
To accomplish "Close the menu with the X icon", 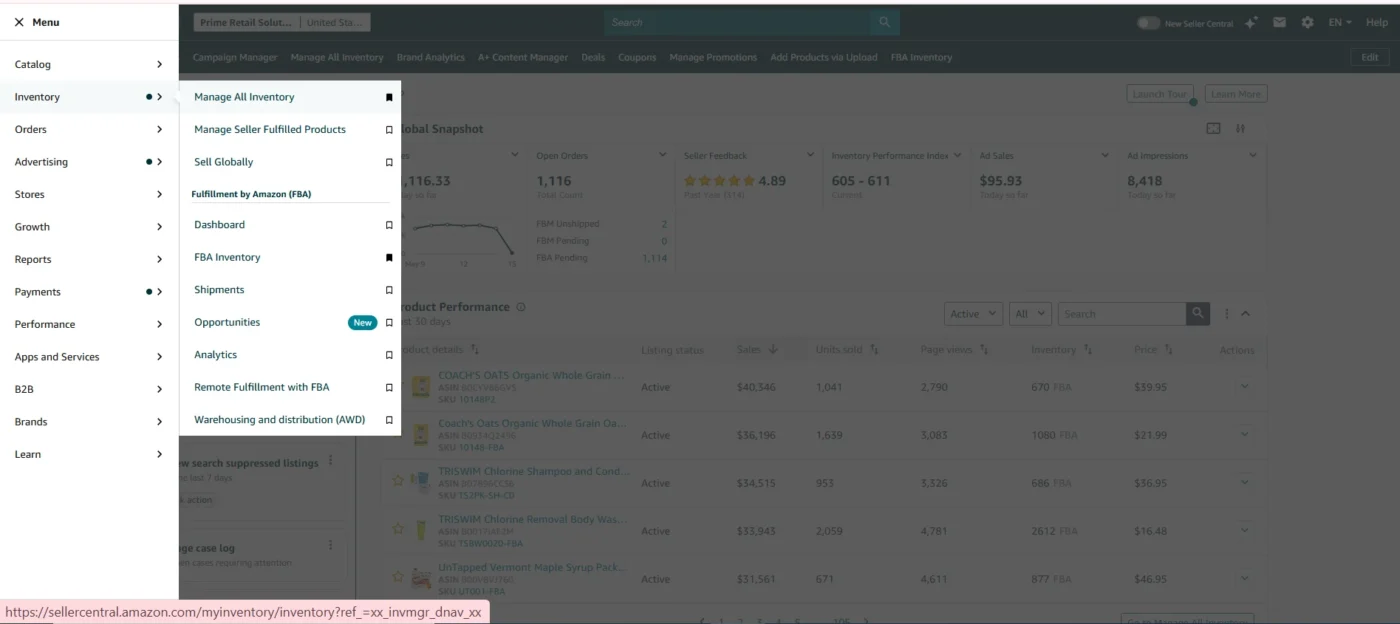I will pyautogui.click(x=19, y=22).
